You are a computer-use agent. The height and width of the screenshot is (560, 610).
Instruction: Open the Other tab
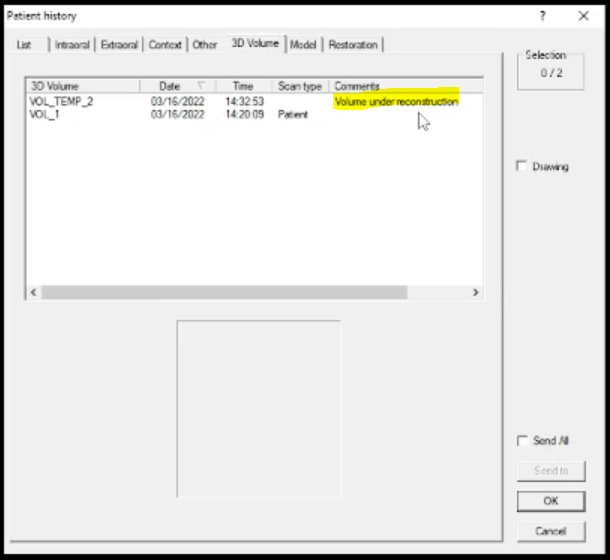pos(205,45)
